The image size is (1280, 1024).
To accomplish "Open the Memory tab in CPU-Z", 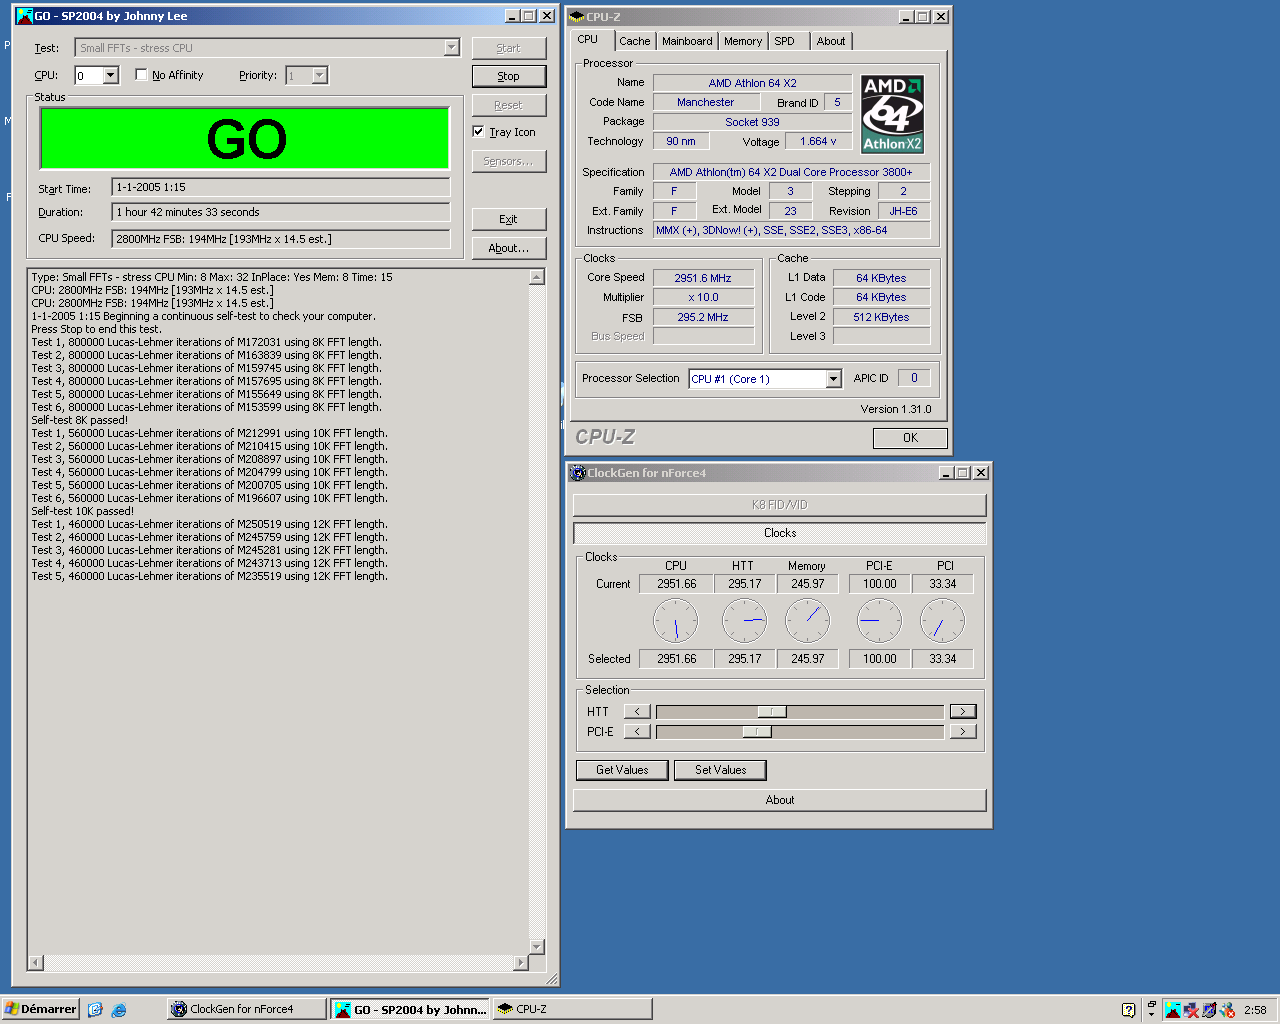I will click(x=743, y=41).
